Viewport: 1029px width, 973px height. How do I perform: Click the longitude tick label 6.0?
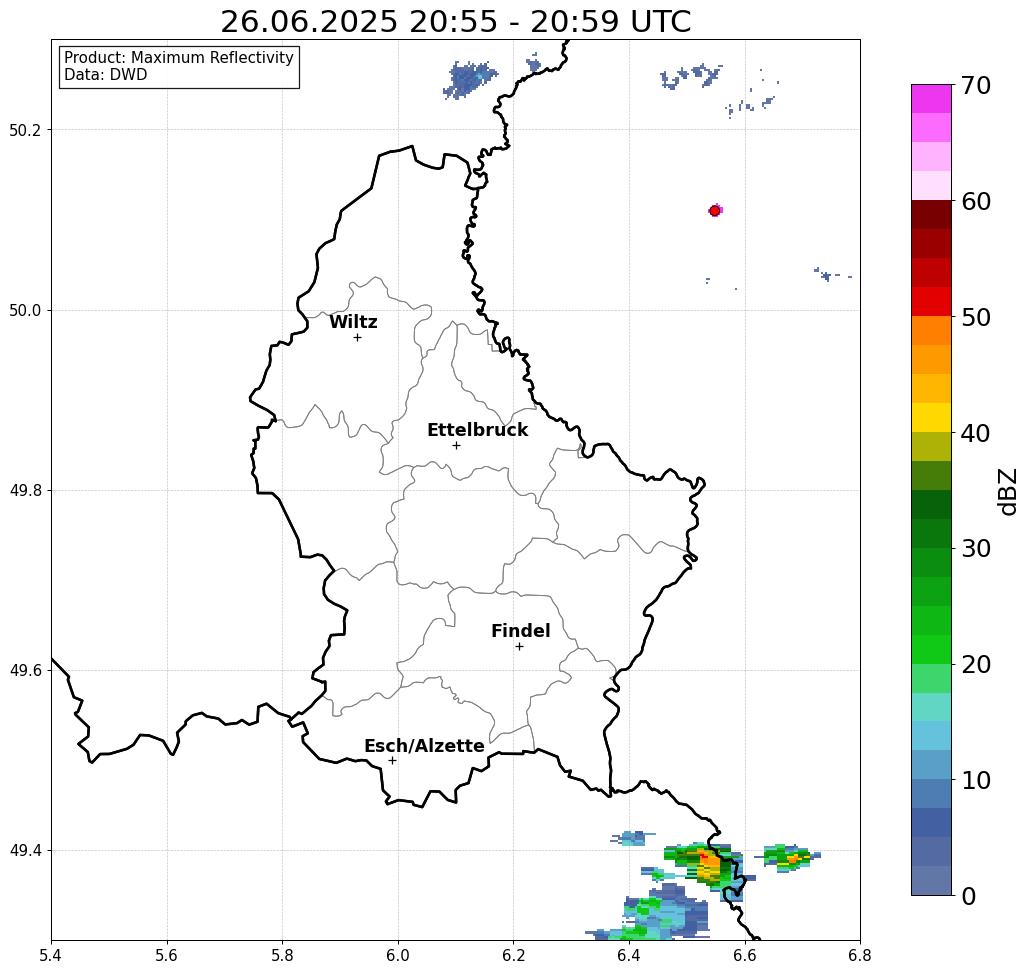tap(398, 955)
